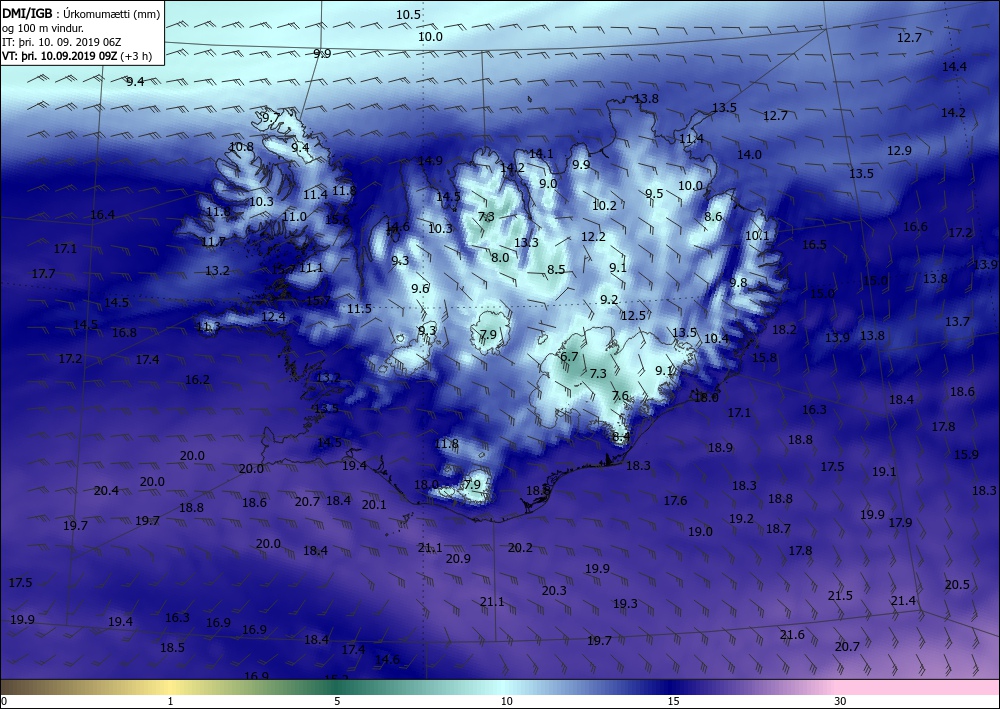Select the 15.8 value label
This screenshot has width=1000, height=709.
765,358
